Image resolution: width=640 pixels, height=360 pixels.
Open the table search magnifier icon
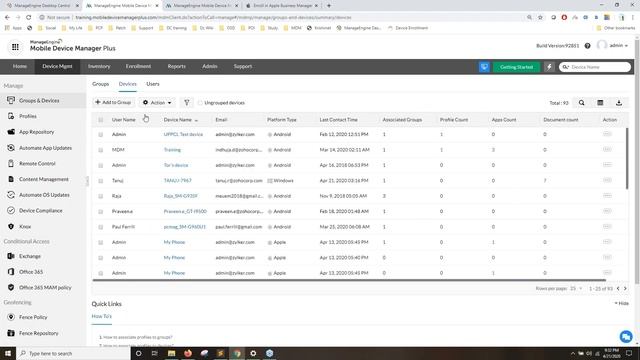click(x=582, y=103)
